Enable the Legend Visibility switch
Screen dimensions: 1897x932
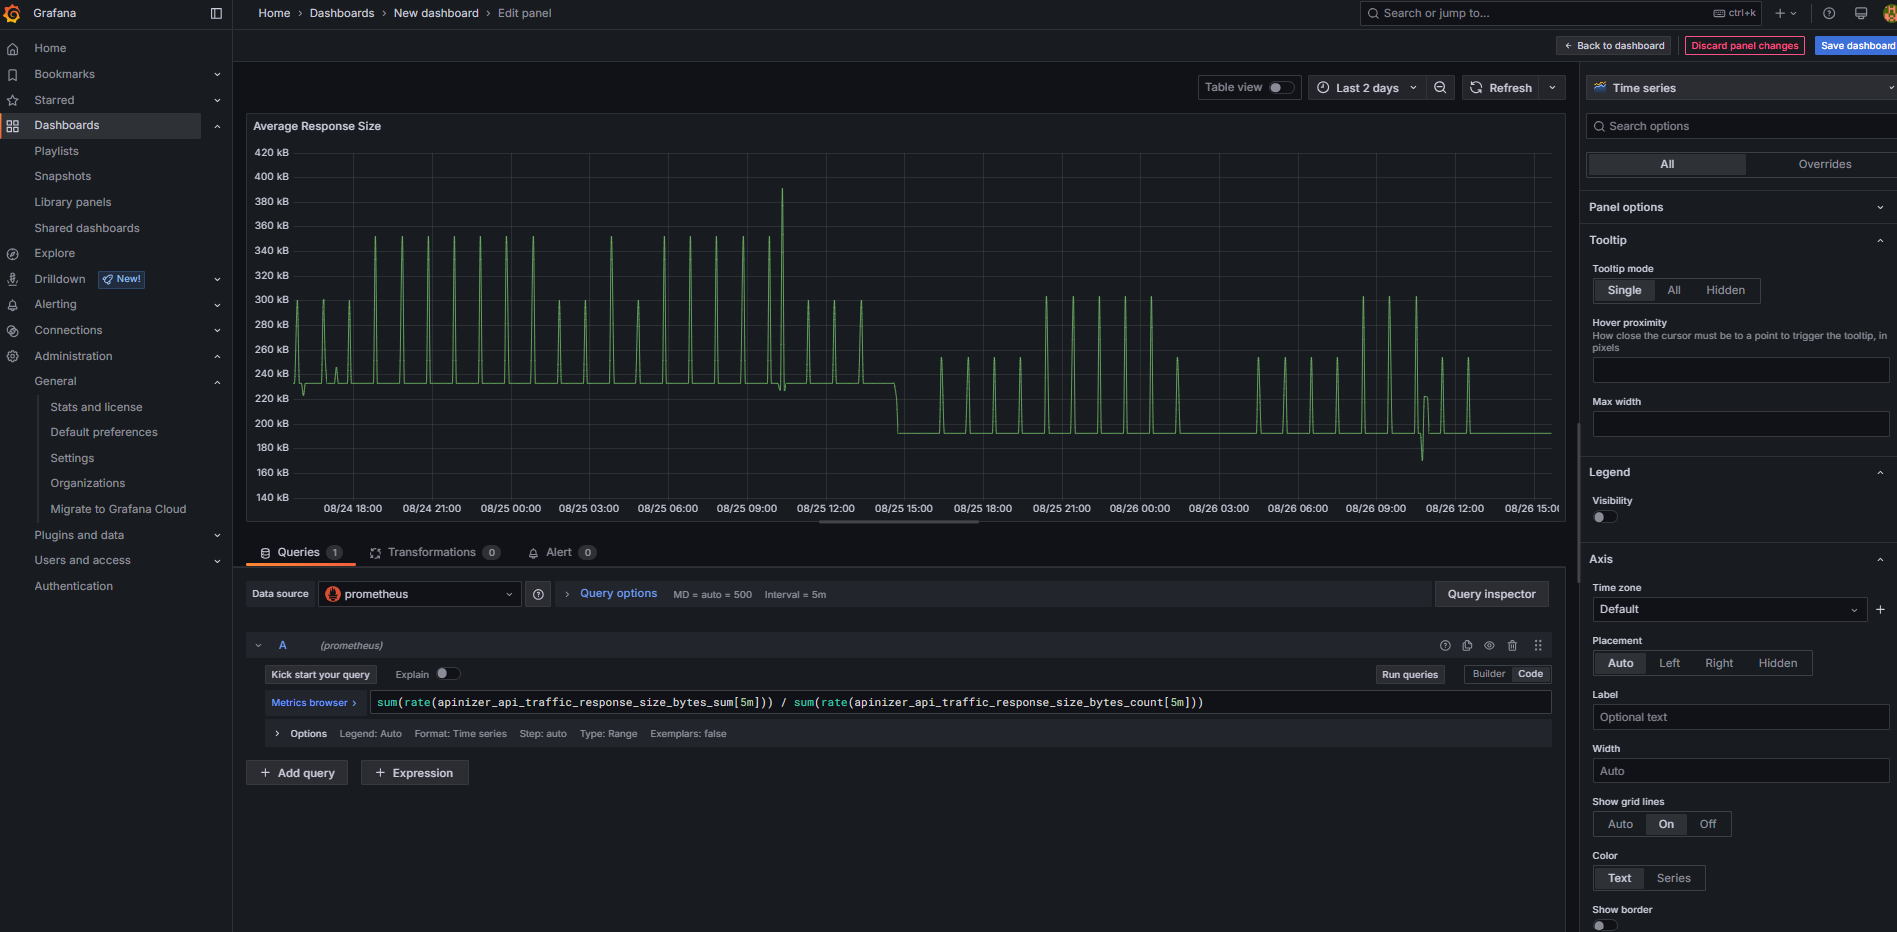pyautogui.click(x=1604, y=517)
